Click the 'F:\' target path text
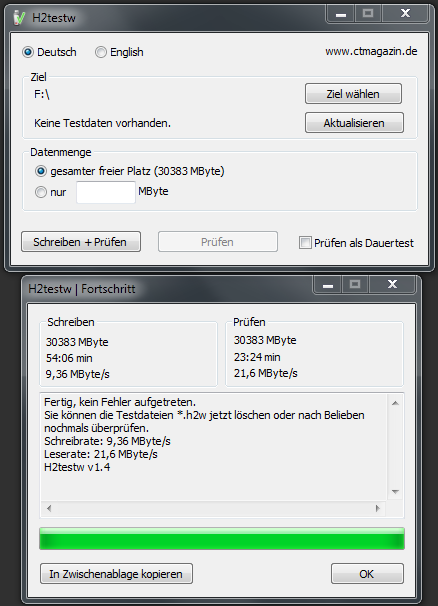This screenshot has height=606, width=438. tap(42, 94)
